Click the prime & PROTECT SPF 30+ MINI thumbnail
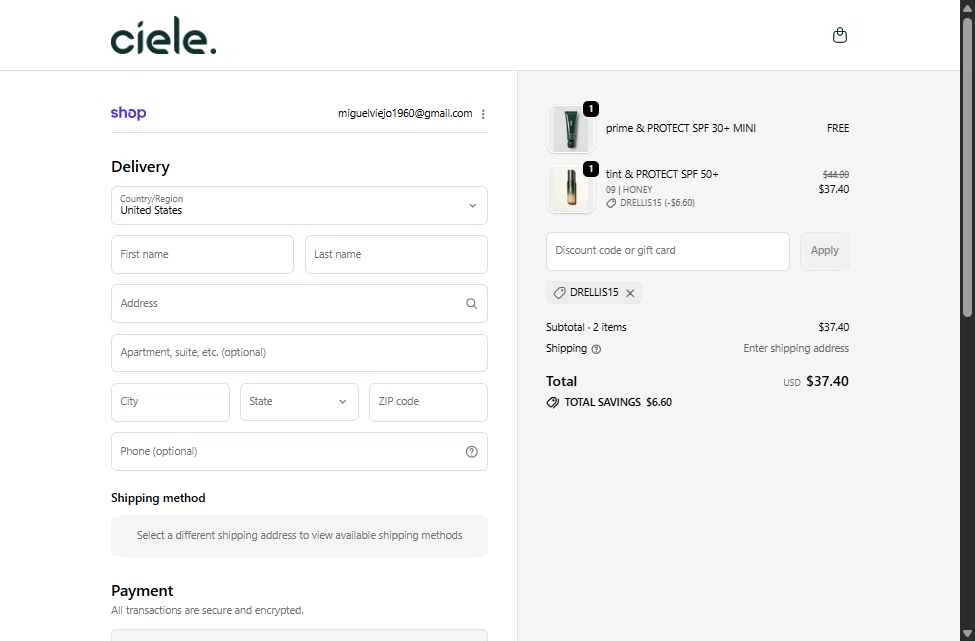Viewport: 975px width, 641px height. point(570,129)
